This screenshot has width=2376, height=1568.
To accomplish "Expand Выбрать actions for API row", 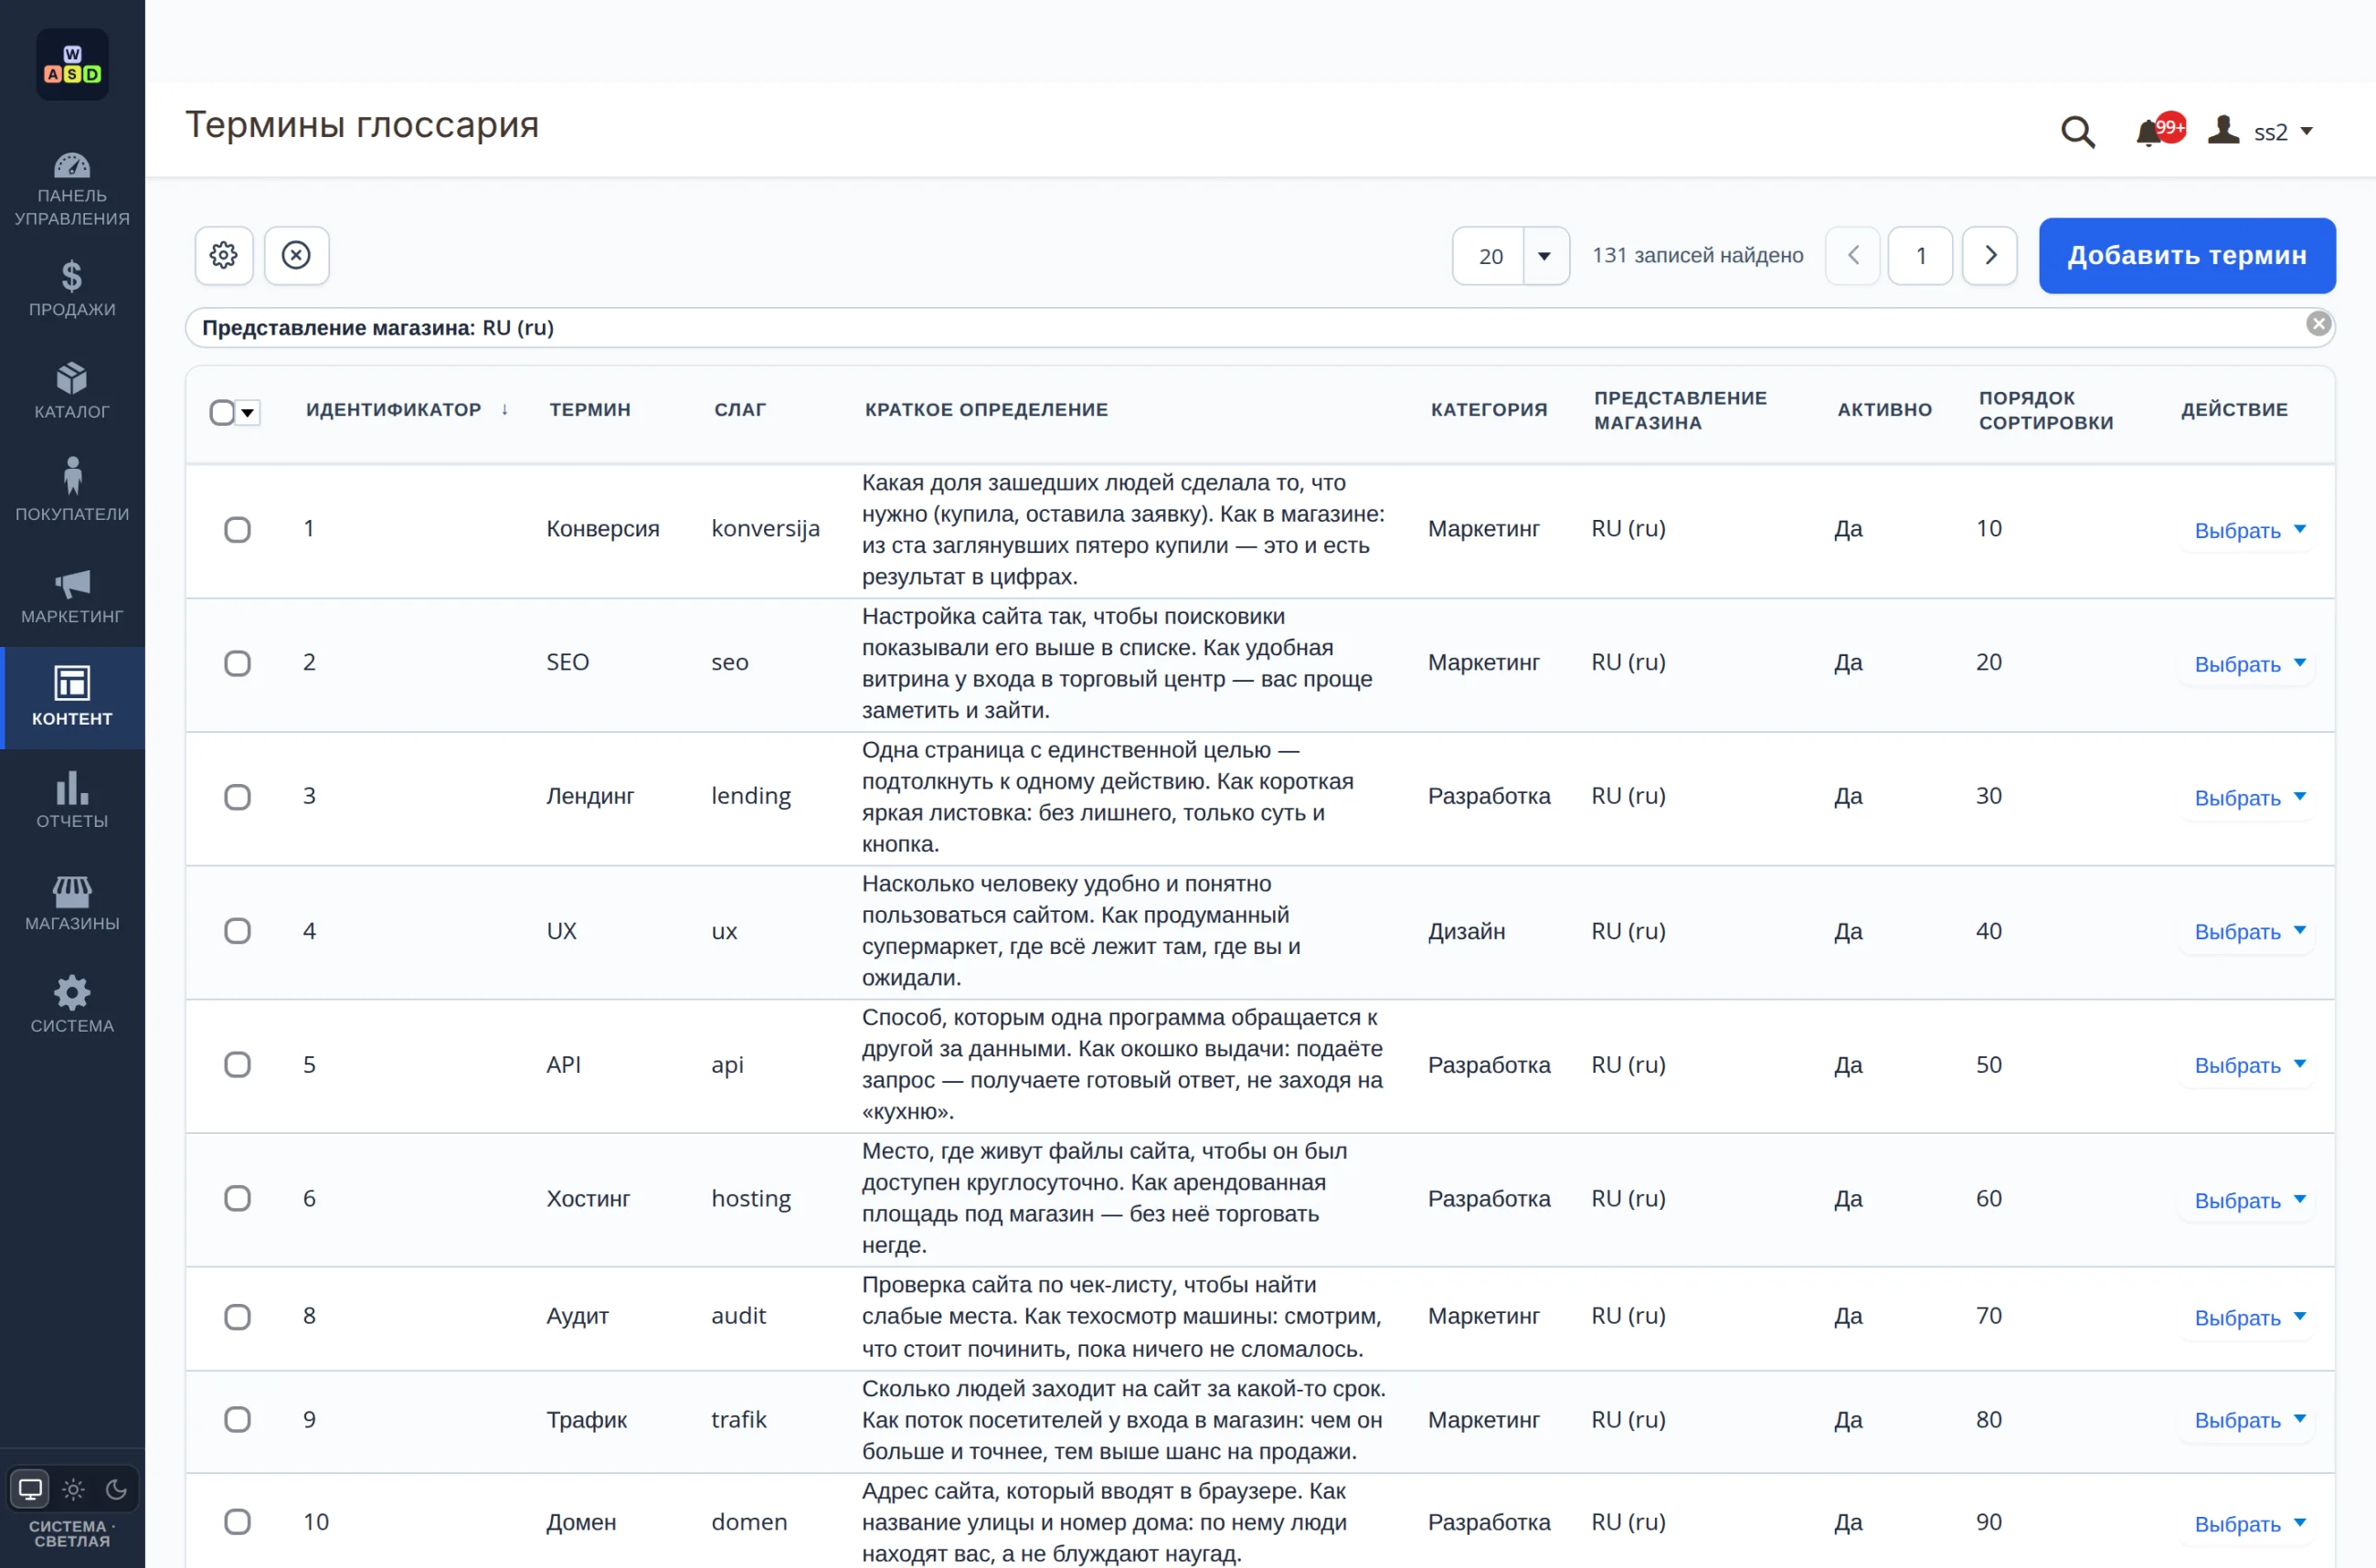I will point(2249,1065).
